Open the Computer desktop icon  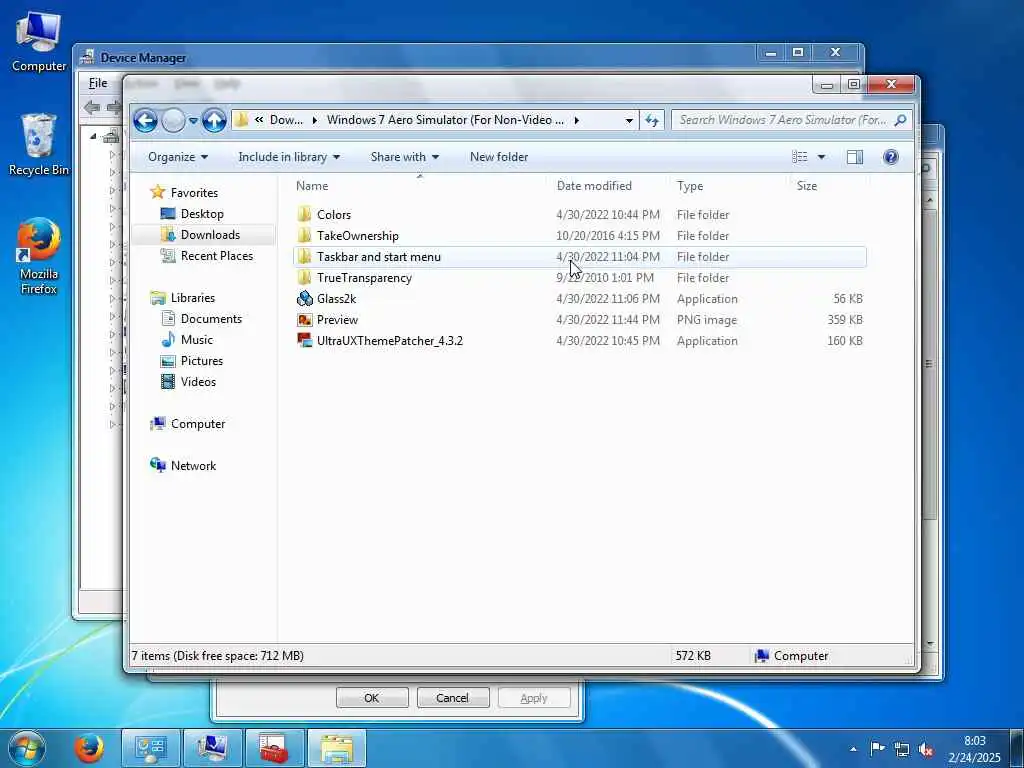(x=39, y=42)
